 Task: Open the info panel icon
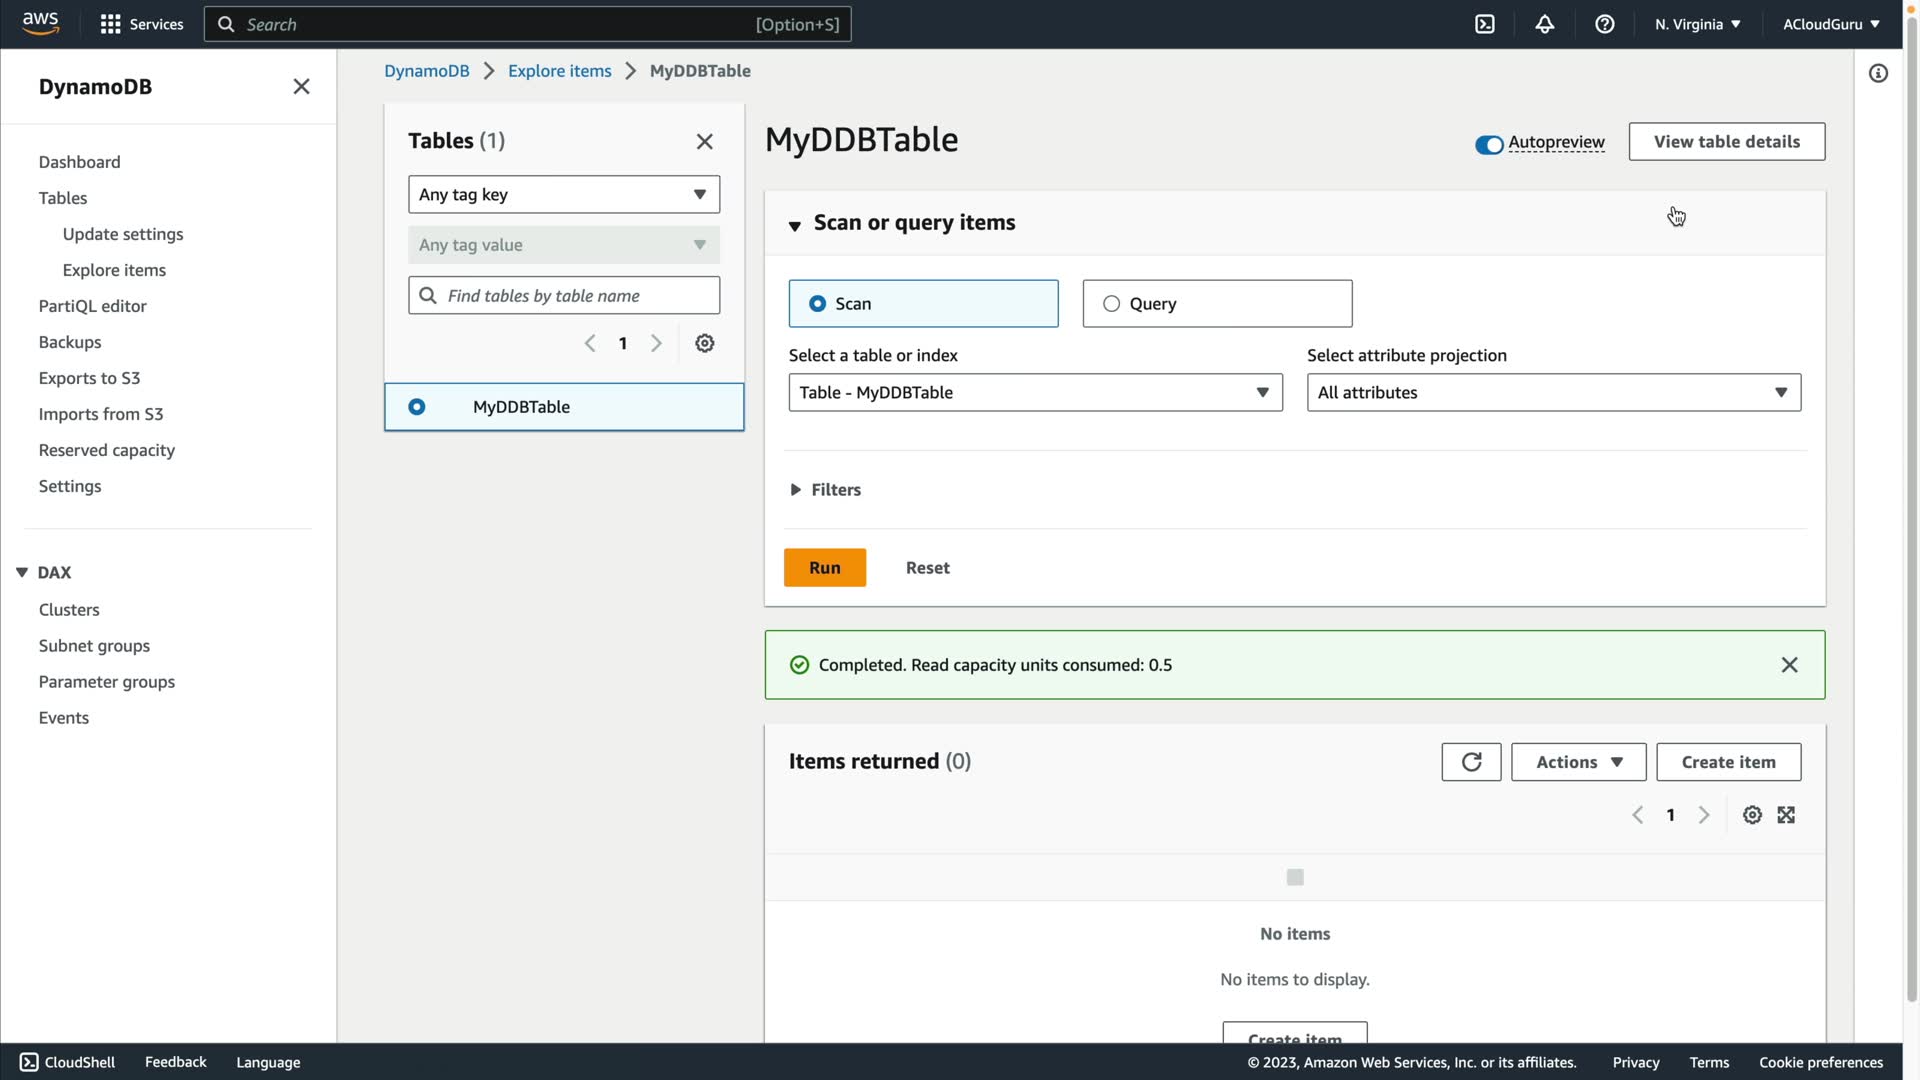pyautogui.click(x=1878, y=73)
